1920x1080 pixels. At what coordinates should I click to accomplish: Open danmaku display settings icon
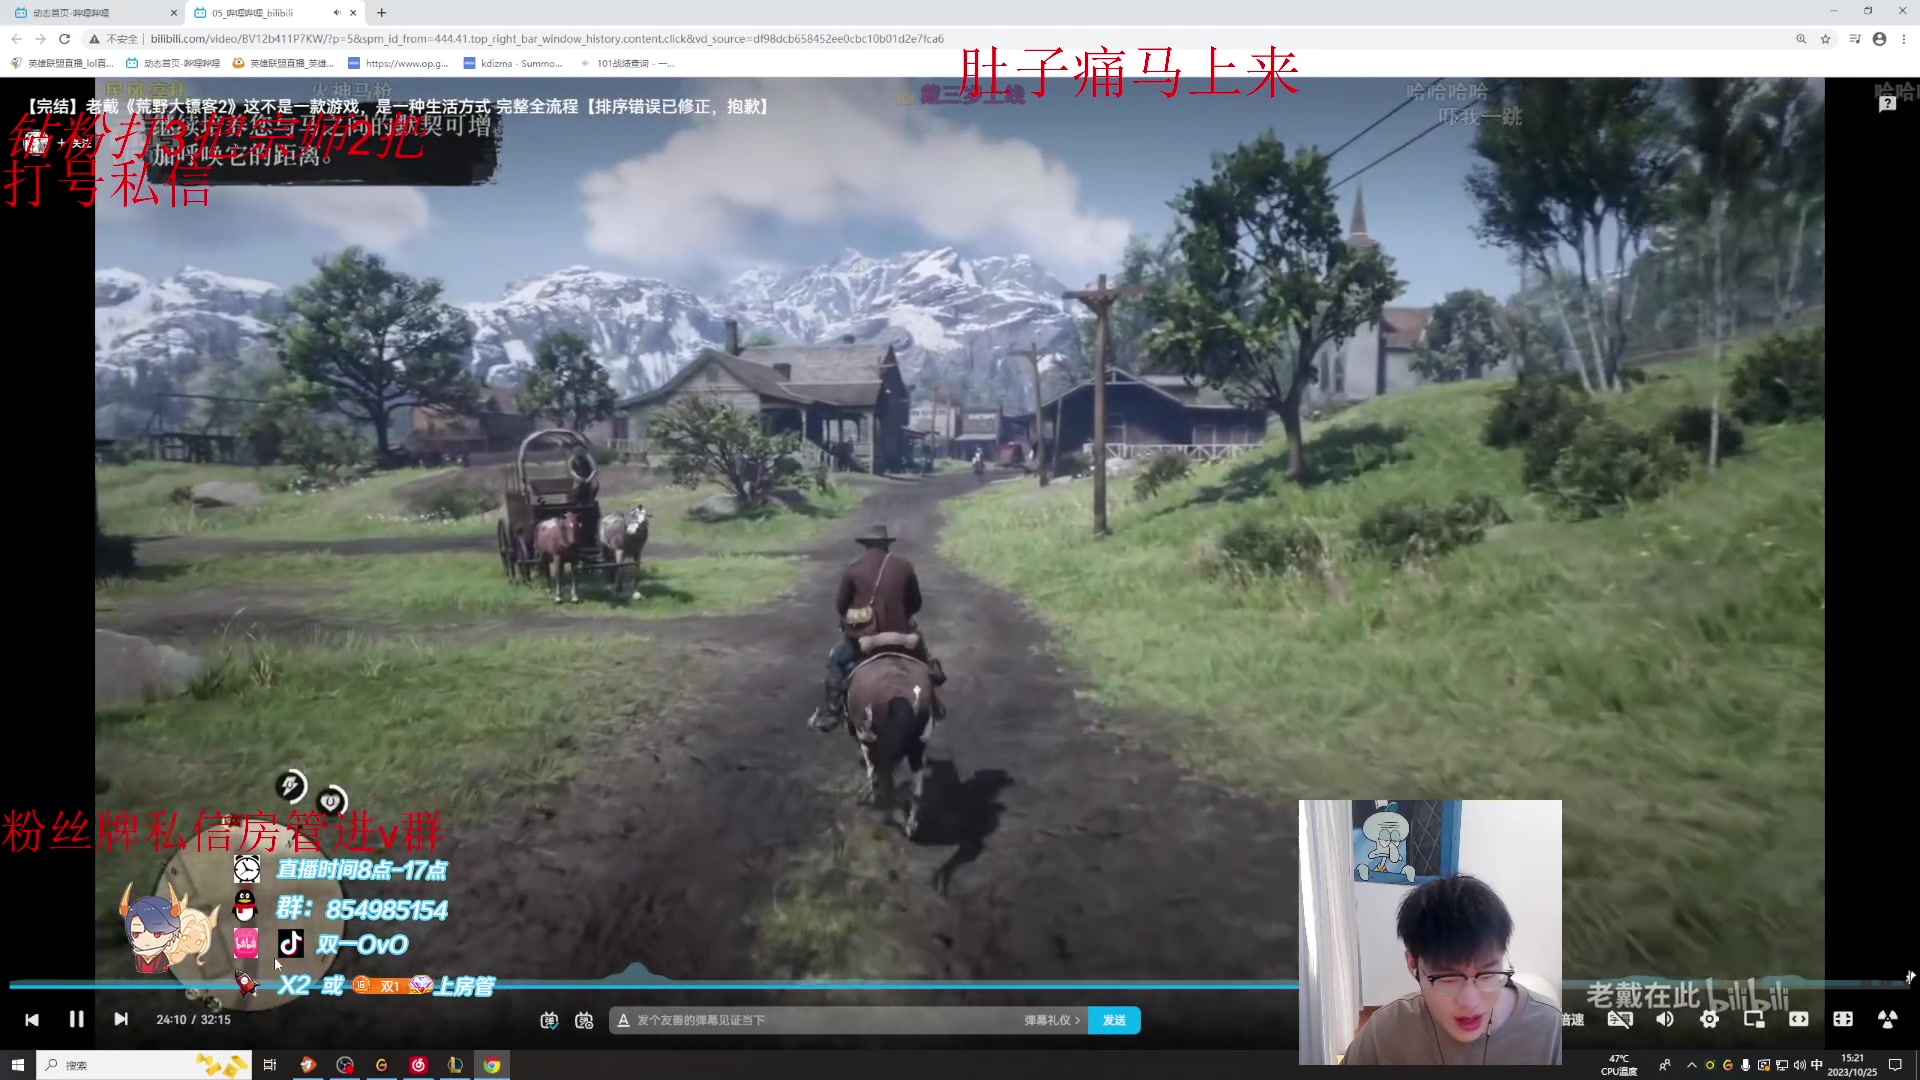click(x=585, y=1020)
